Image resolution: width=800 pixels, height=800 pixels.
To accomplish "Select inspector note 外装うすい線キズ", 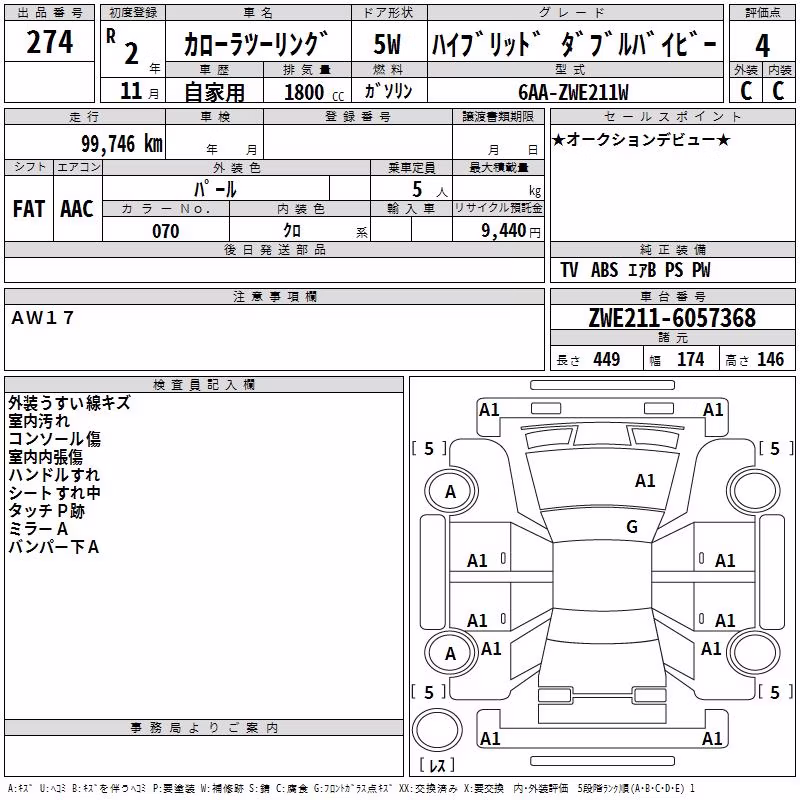I will tap(69, 403).
